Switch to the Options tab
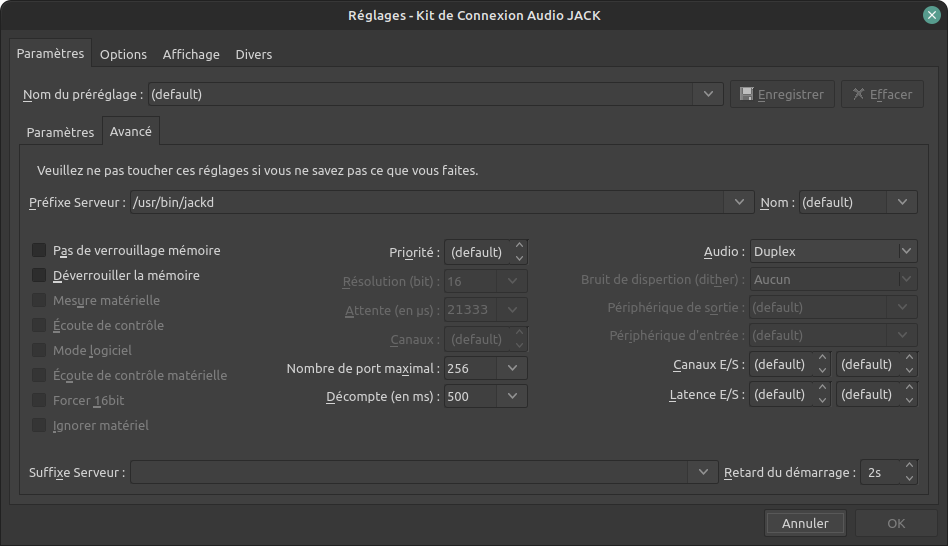Image resolution: width=948 pixels, height=546 pixels. coord(123,54)
